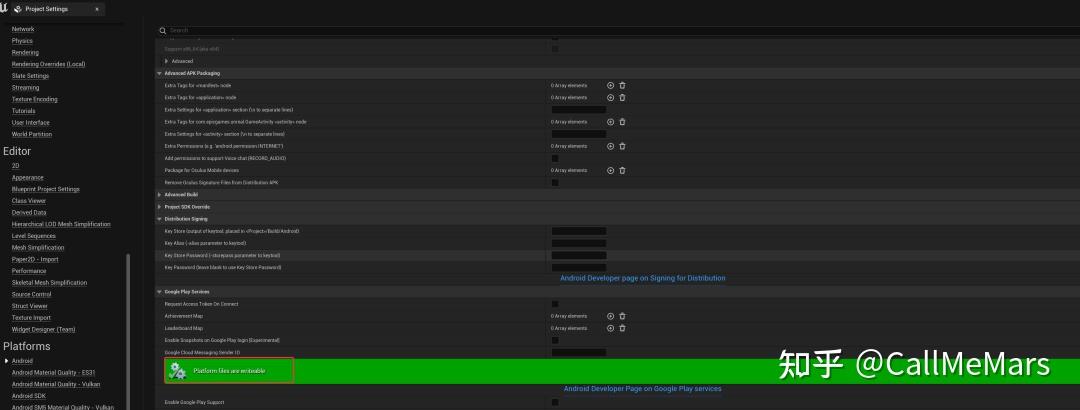
Task: Click Extra Settings for application section field
Action: click(x=579, y=110)
